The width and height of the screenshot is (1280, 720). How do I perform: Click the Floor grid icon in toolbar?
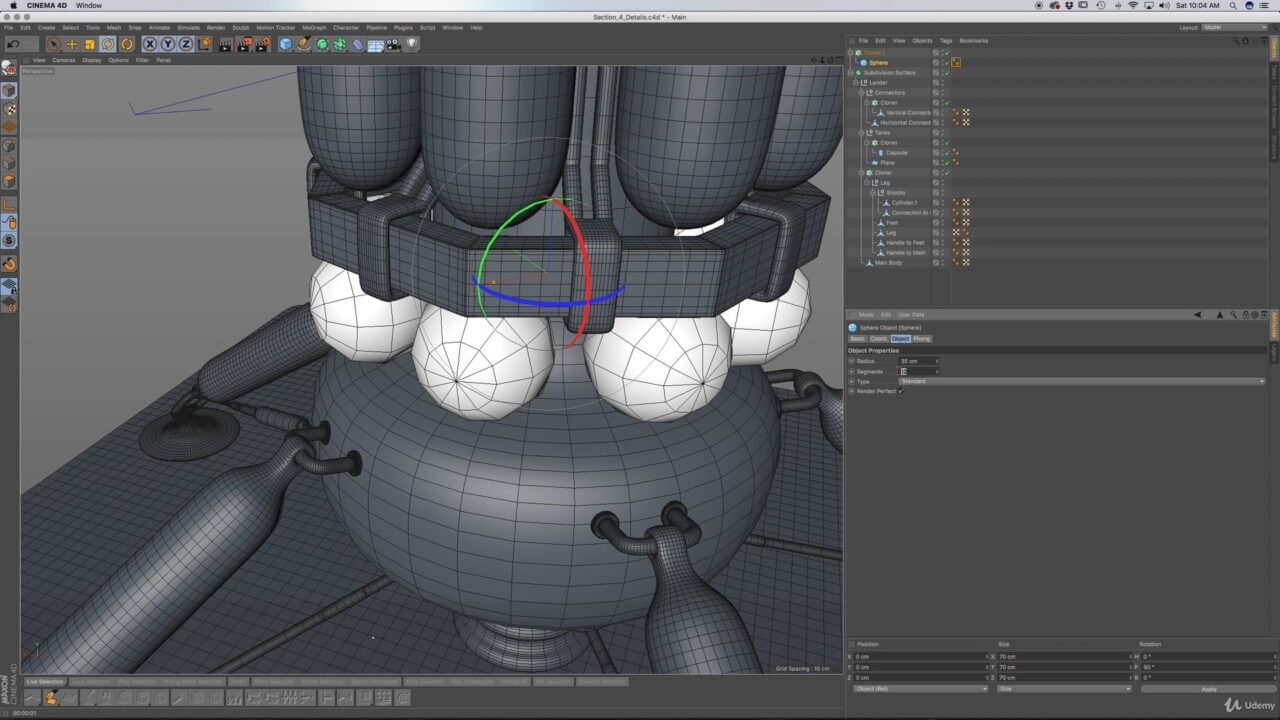[x=376, y=44]
